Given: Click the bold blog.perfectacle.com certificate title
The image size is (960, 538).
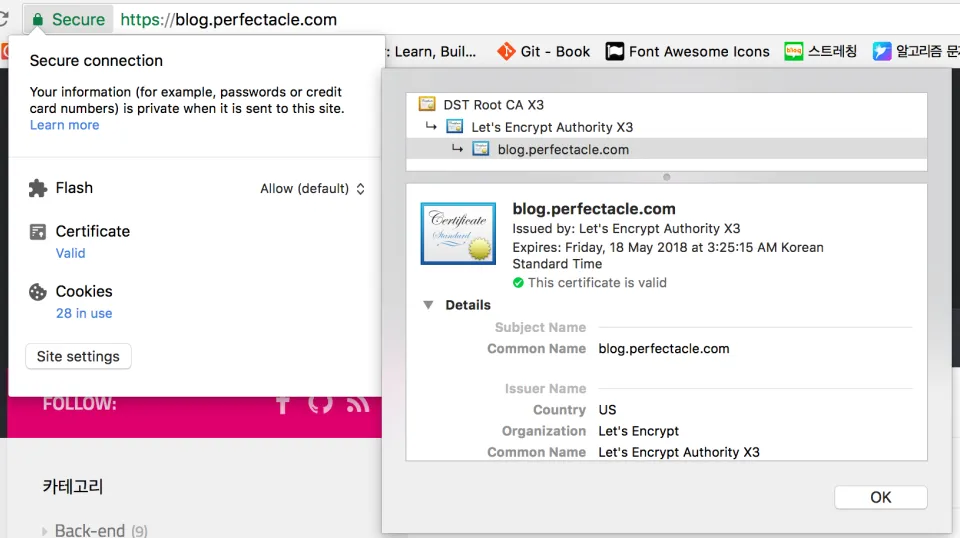Looking at the screenshot, I should pos(594,209).
